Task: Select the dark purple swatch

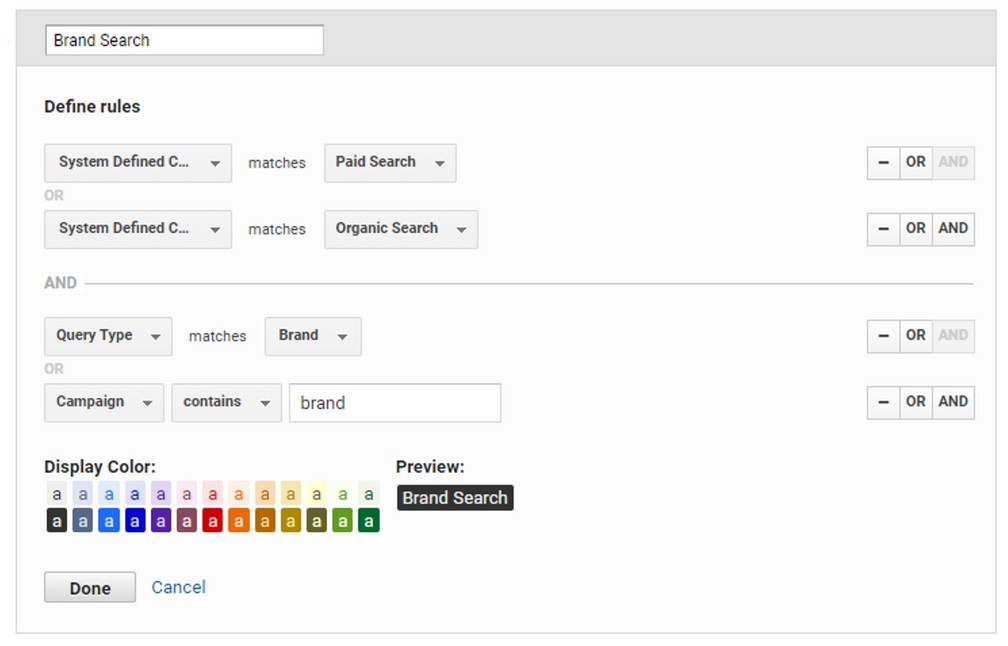Action: pos(161,521)
